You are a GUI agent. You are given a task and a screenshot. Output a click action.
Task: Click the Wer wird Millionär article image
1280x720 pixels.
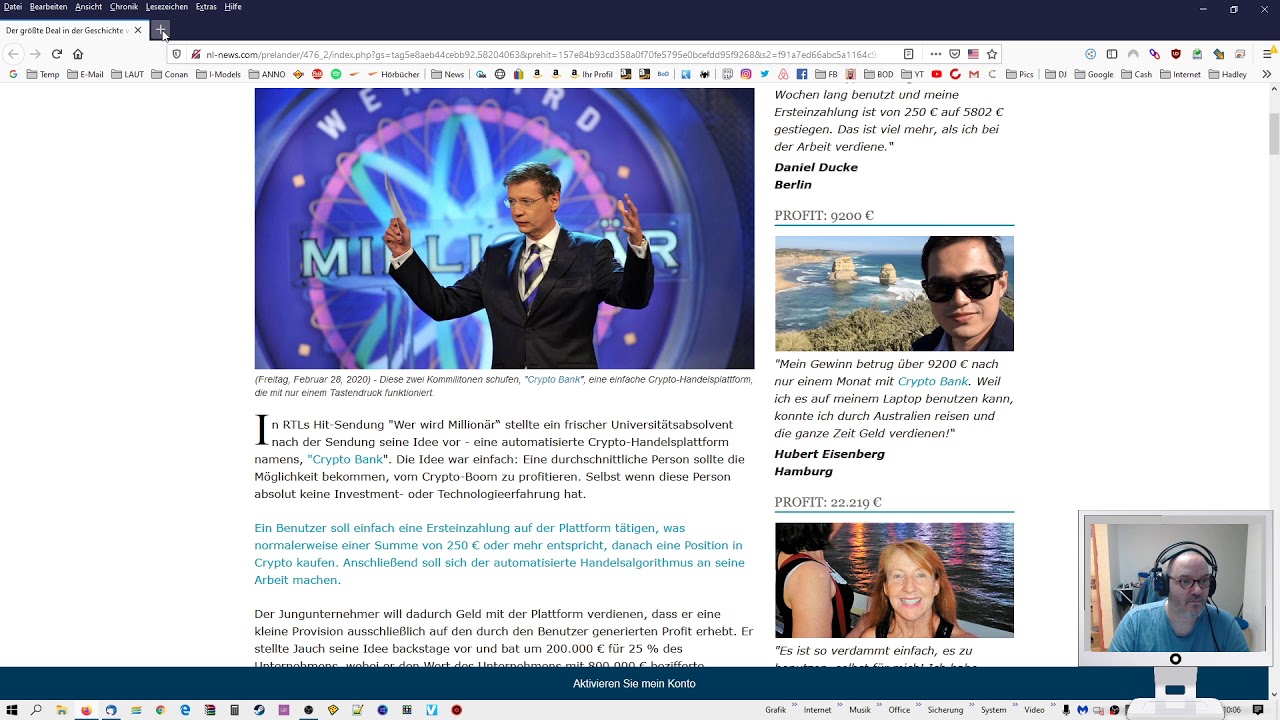coord(504,228)
